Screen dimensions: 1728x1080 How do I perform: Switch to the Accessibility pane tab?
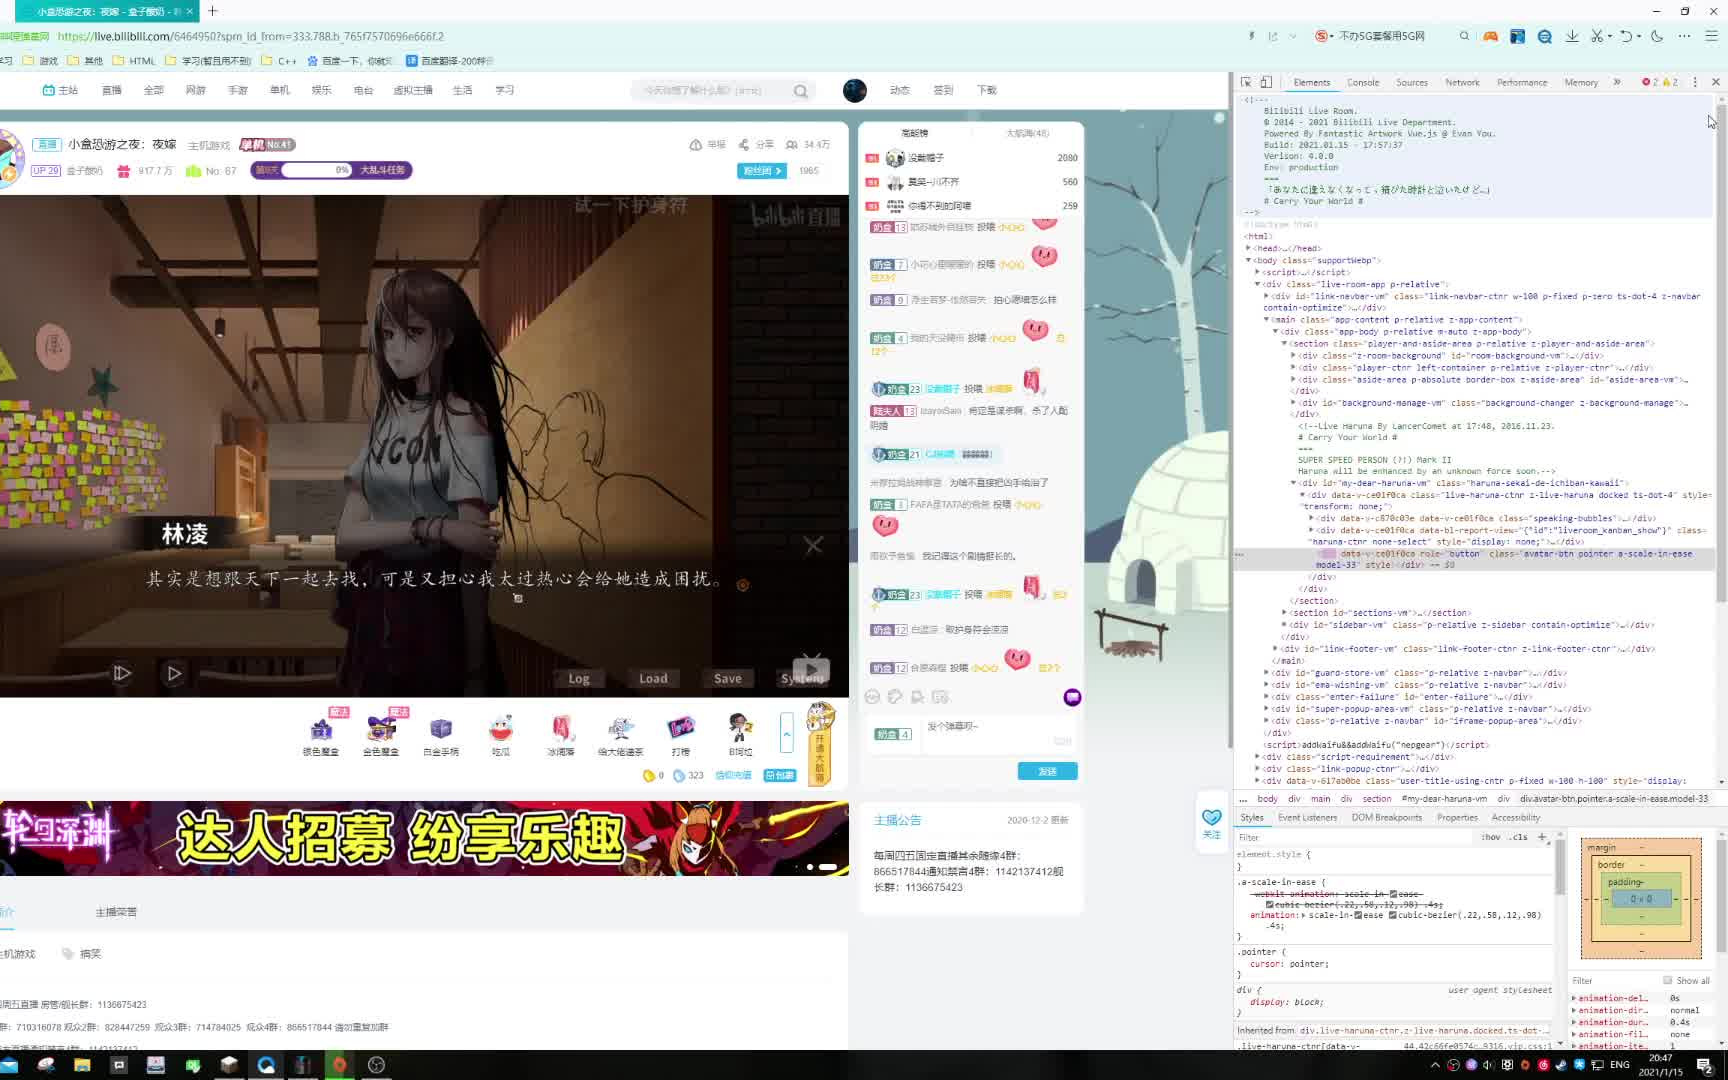(x=1516, y=817)
